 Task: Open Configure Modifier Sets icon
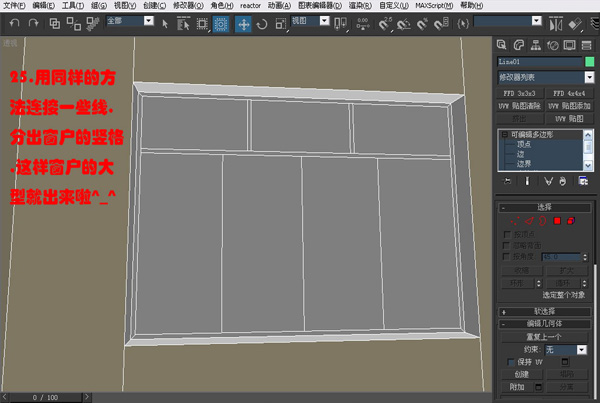583,181
